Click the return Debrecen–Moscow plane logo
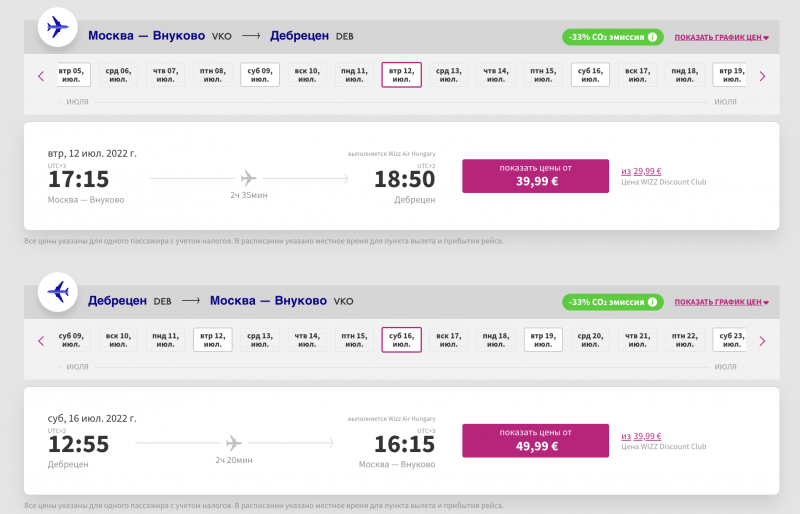Viewport: 800px width, 514px height. point(58,291)
